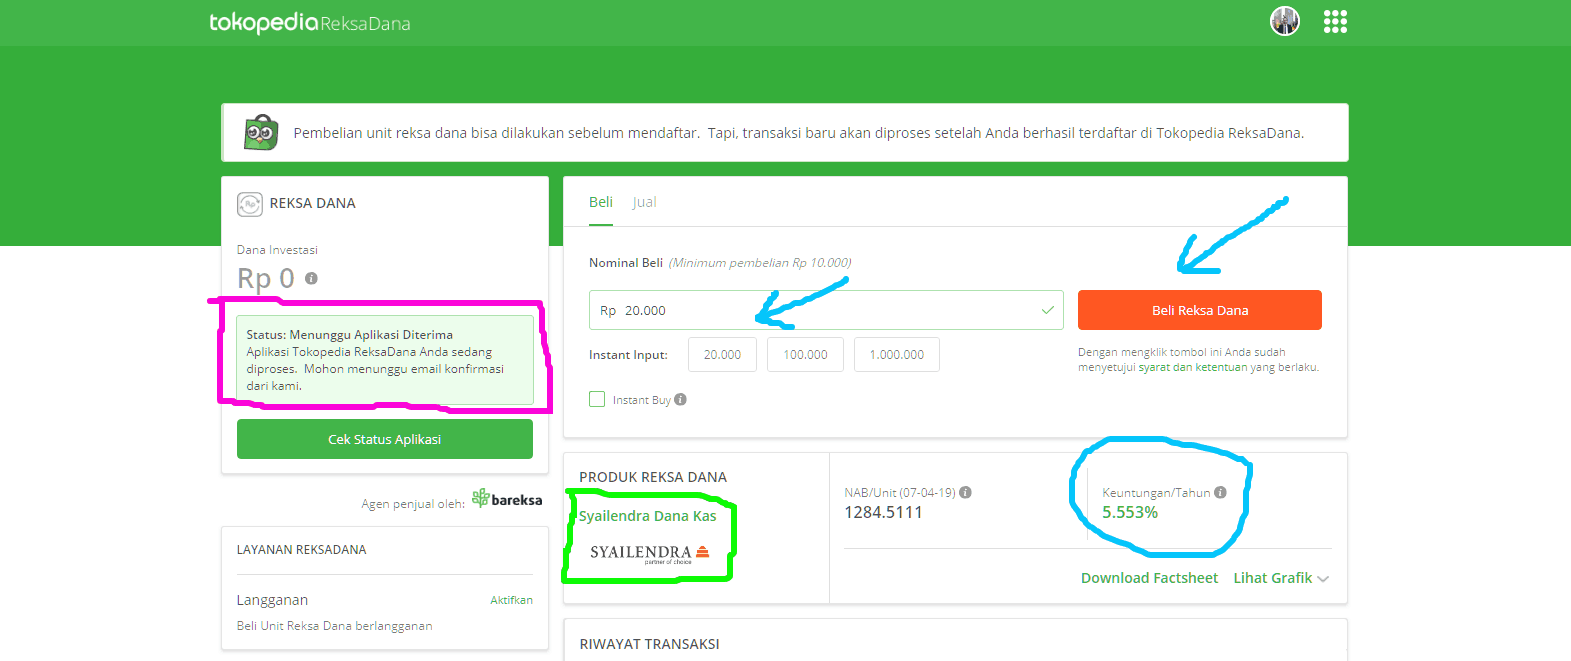Viewport: 1571px width, 661px height.
Task: Click the NAB value 1284.5111
Action: tap(883, 512)
